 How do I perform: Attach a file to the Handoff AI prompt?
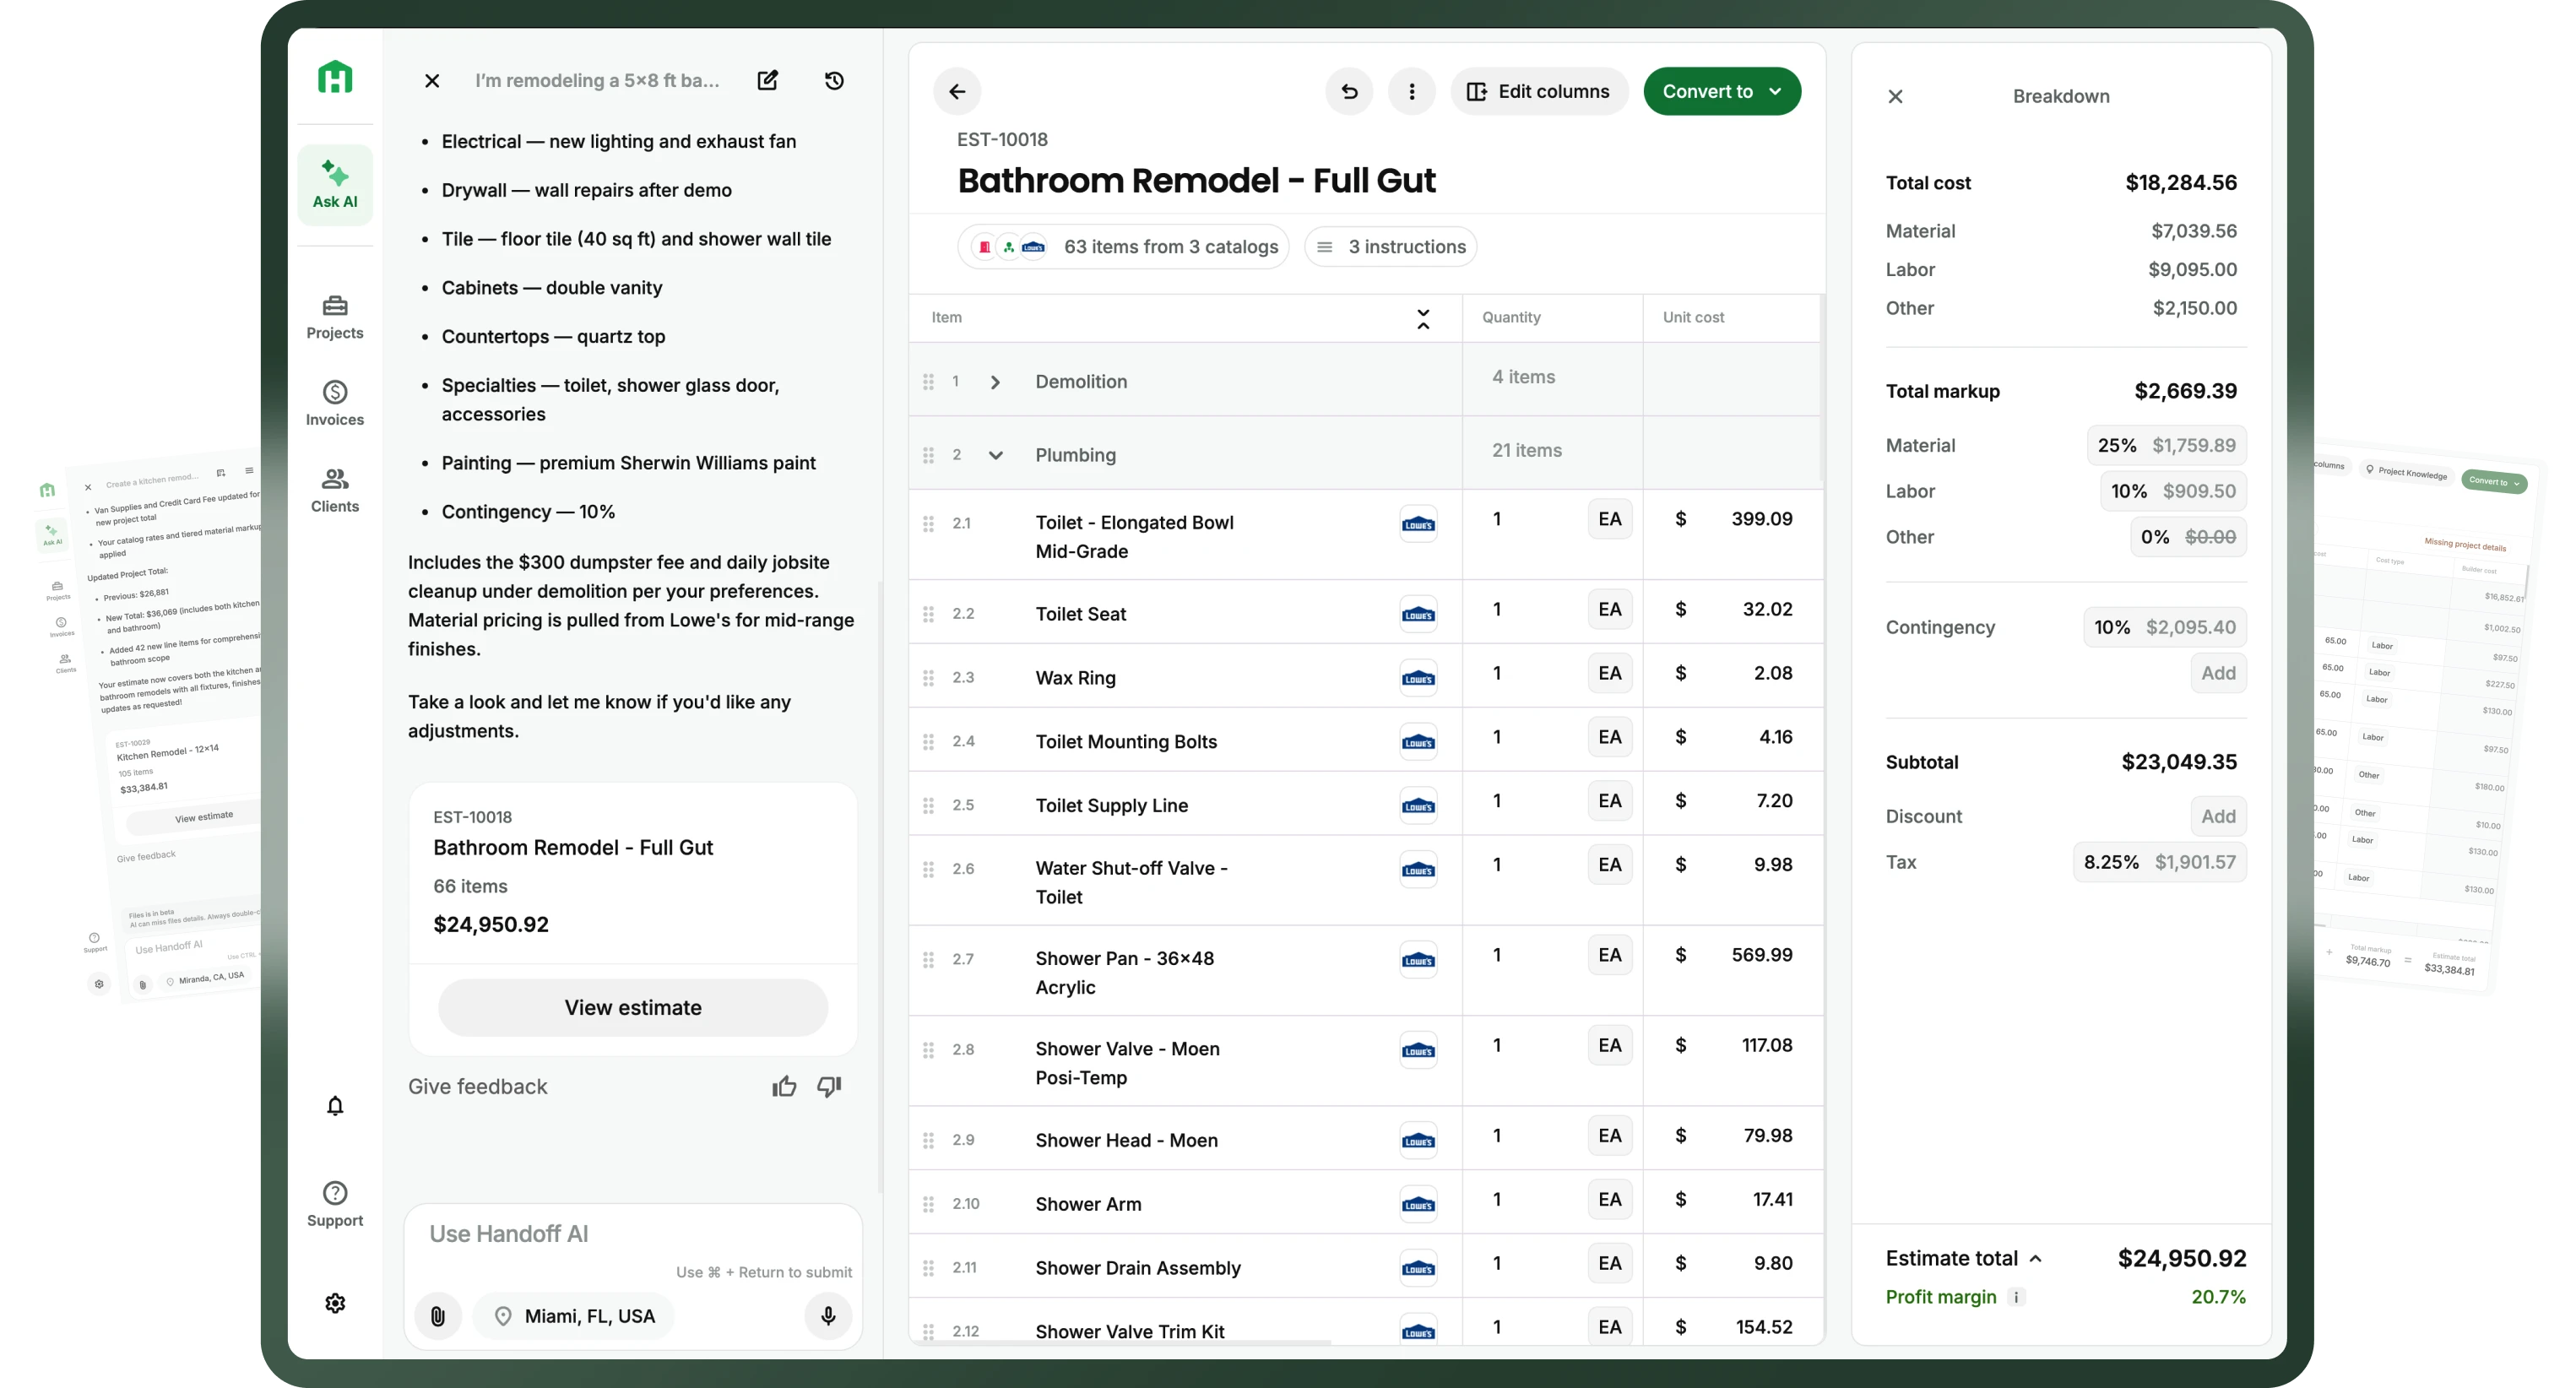[437, 1316]
